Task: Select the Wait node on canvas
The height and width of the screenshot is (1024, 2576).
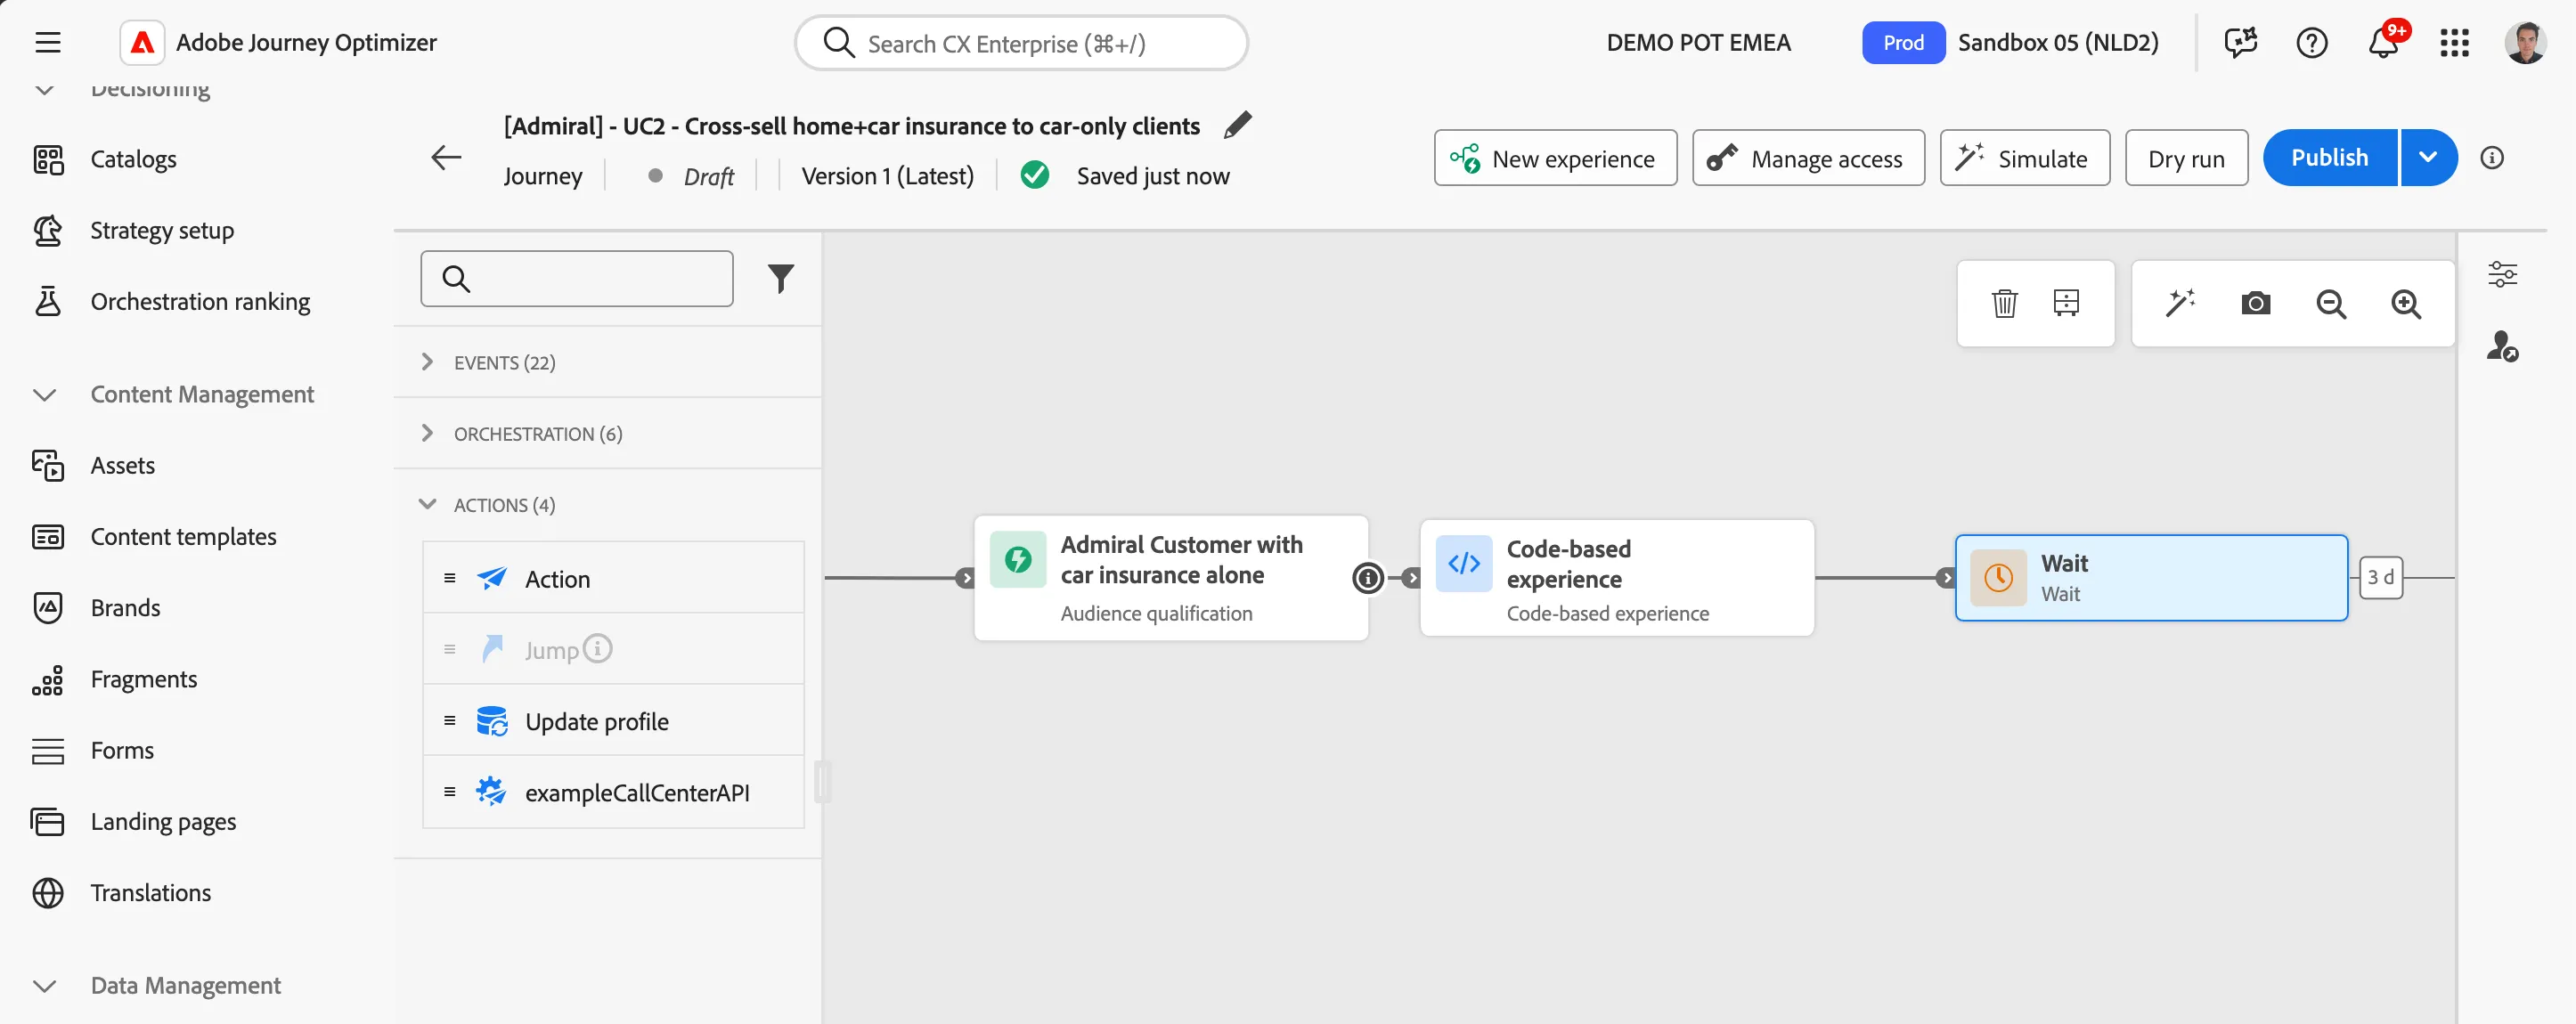Action: coord(2151,578)
